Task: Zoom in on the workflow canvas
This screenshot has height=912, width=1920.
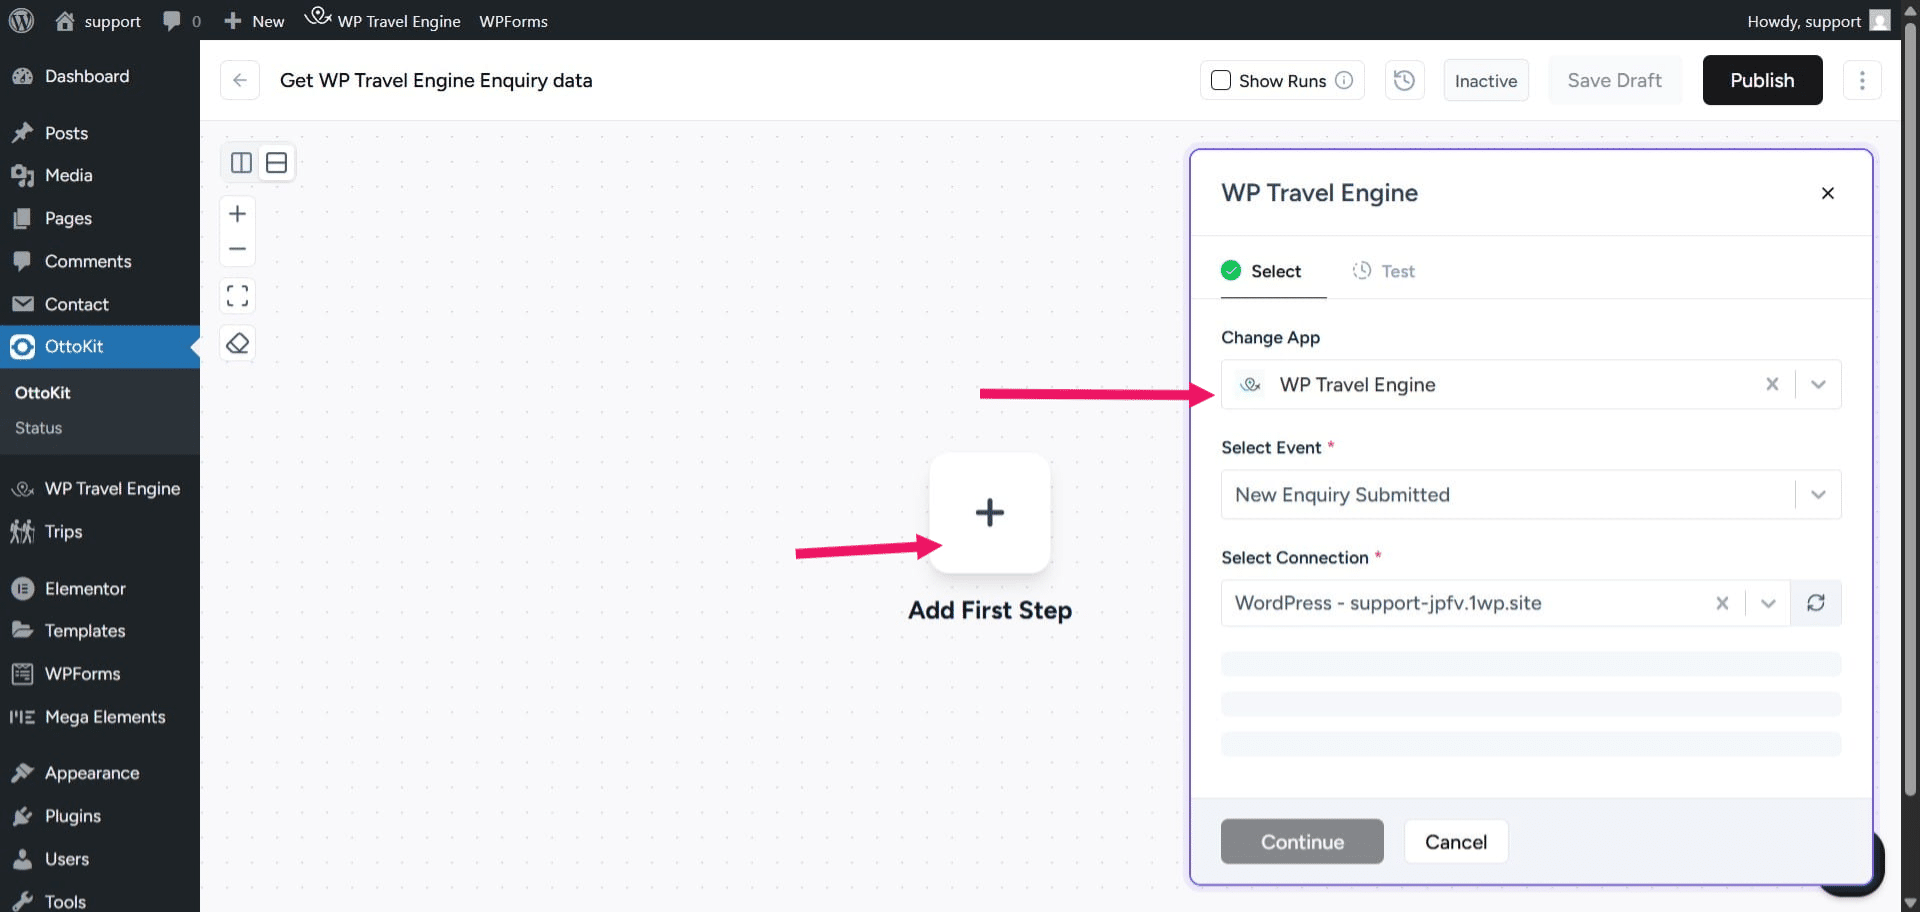Action: coord(237,213)
